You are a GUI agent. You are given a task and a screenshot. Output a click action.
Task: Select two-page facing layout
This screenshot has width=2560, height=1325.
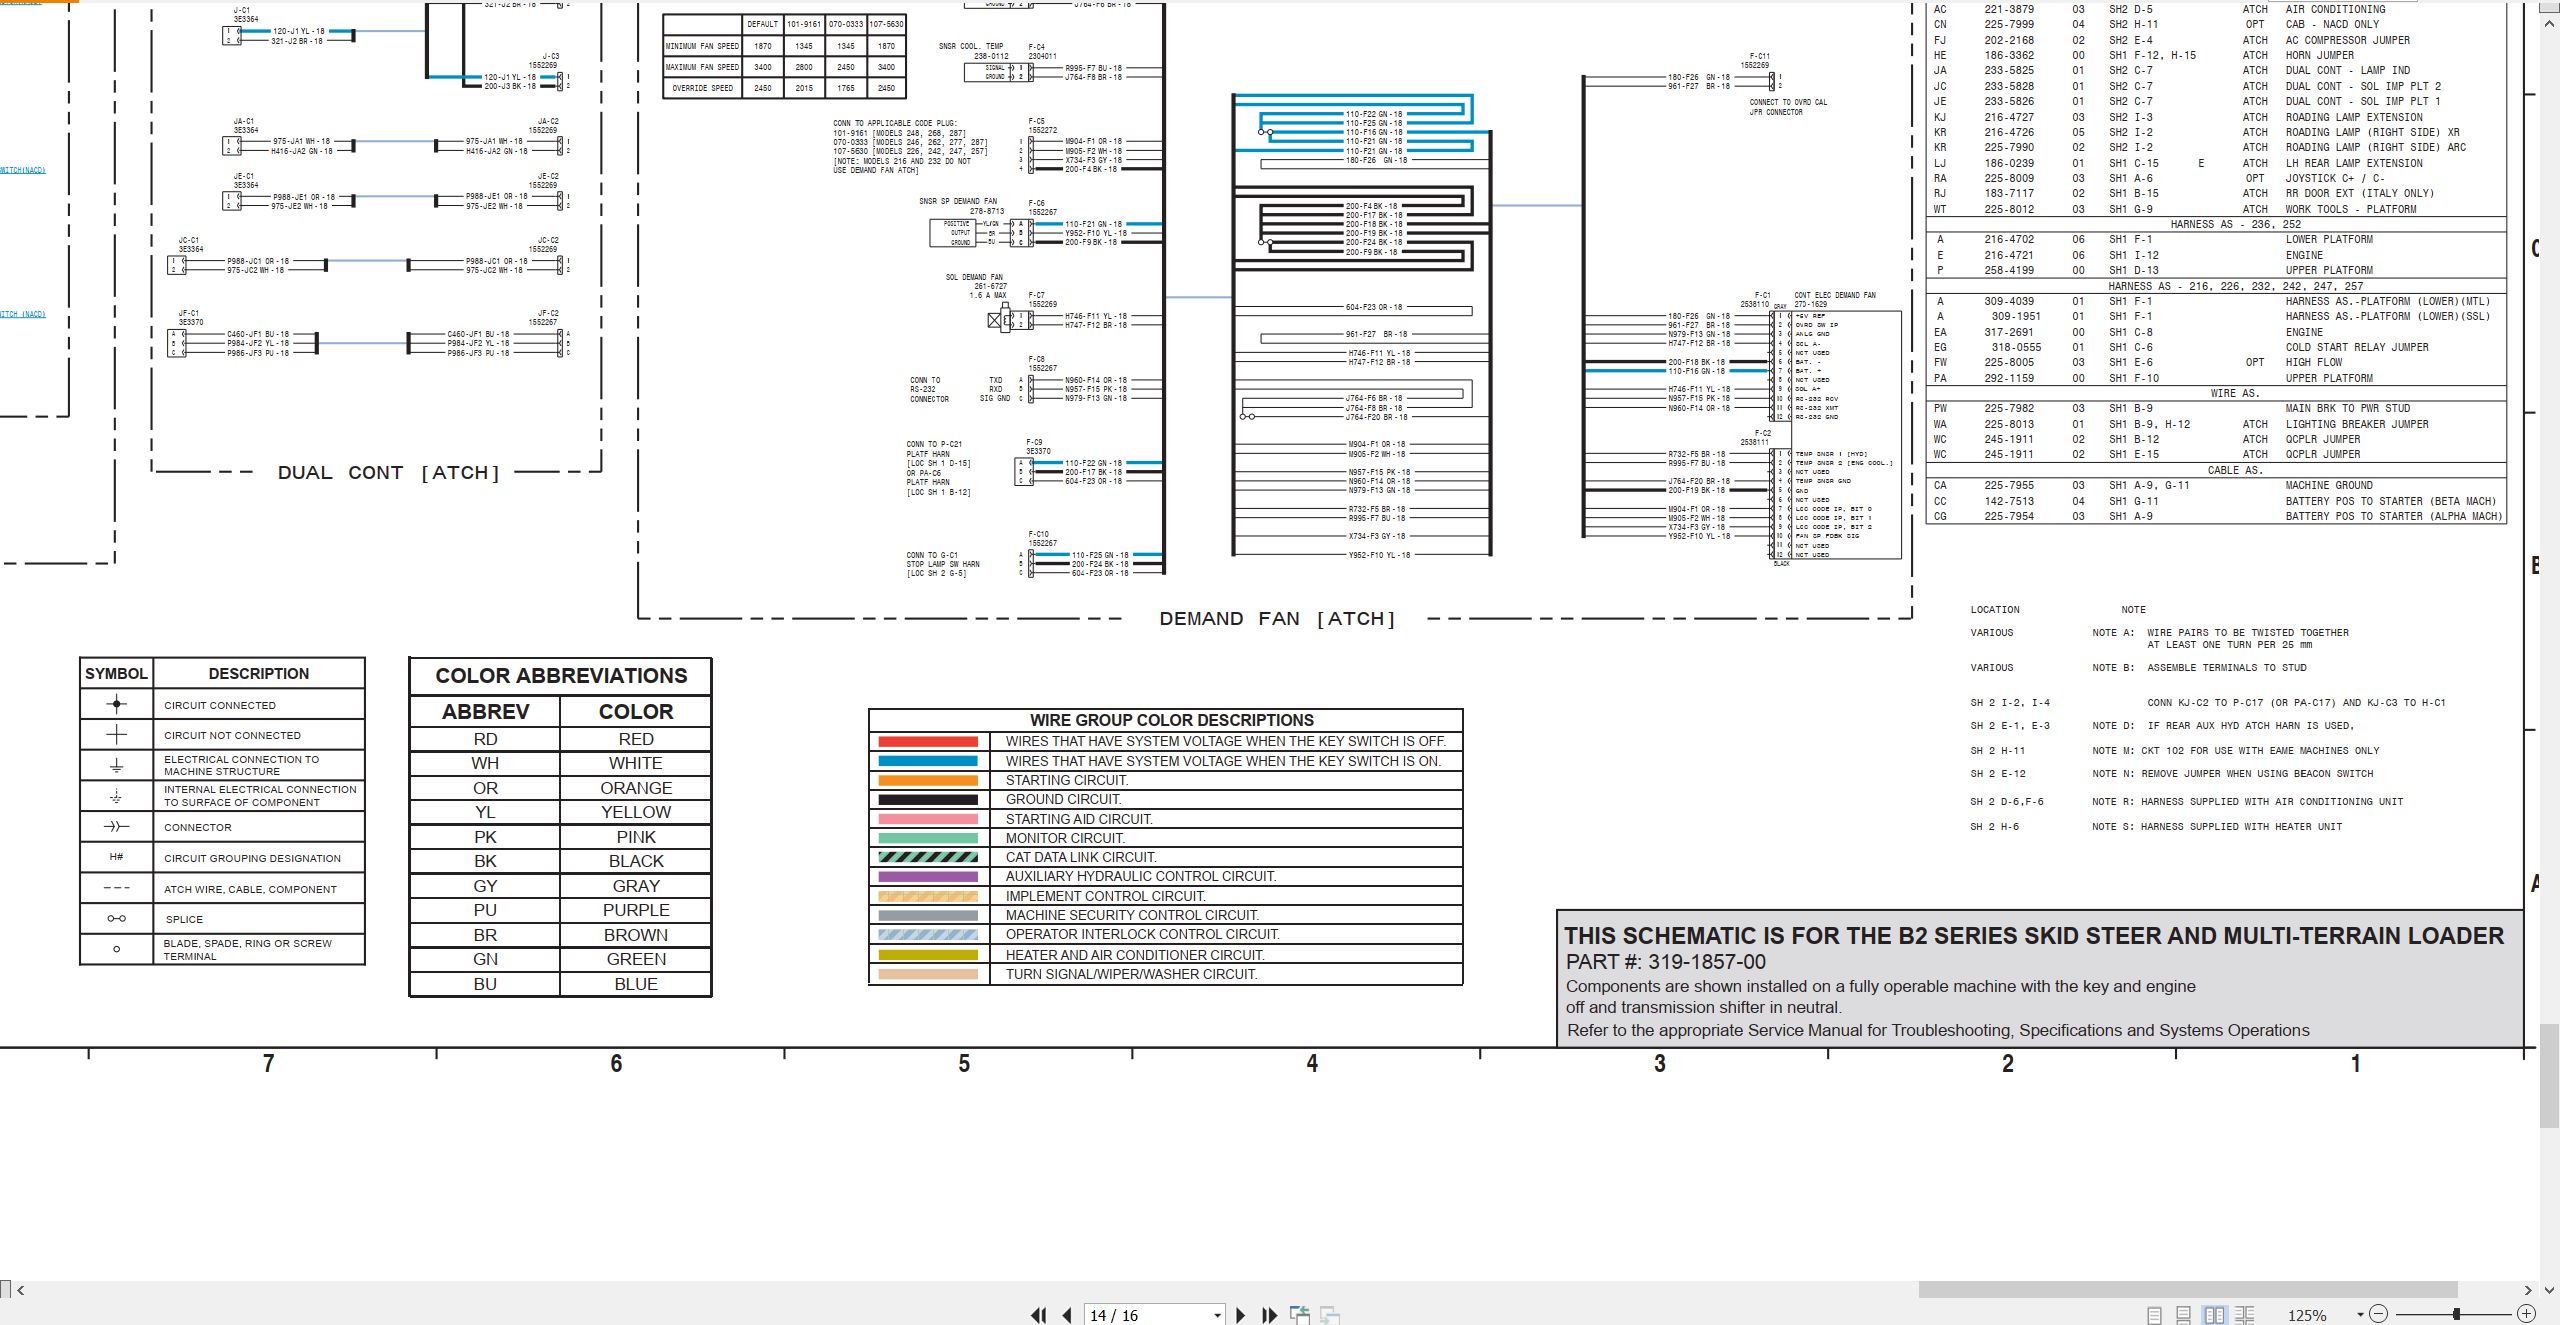click(x=2214, y=1315)
